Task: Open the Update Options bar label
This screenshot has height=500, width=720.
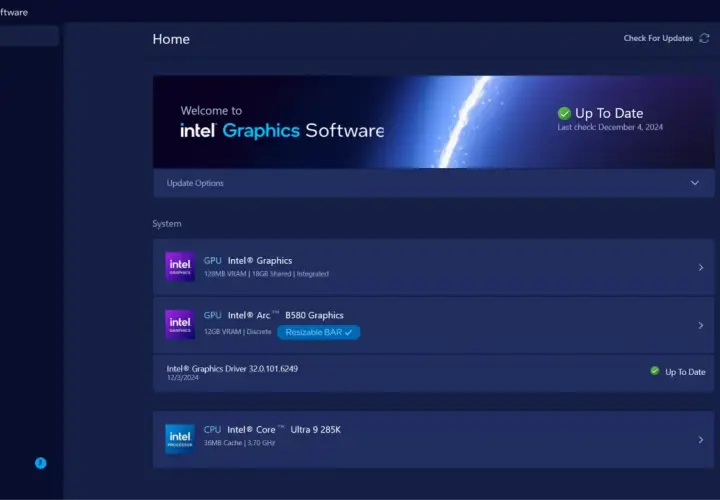Action: [x=195, y=183]
